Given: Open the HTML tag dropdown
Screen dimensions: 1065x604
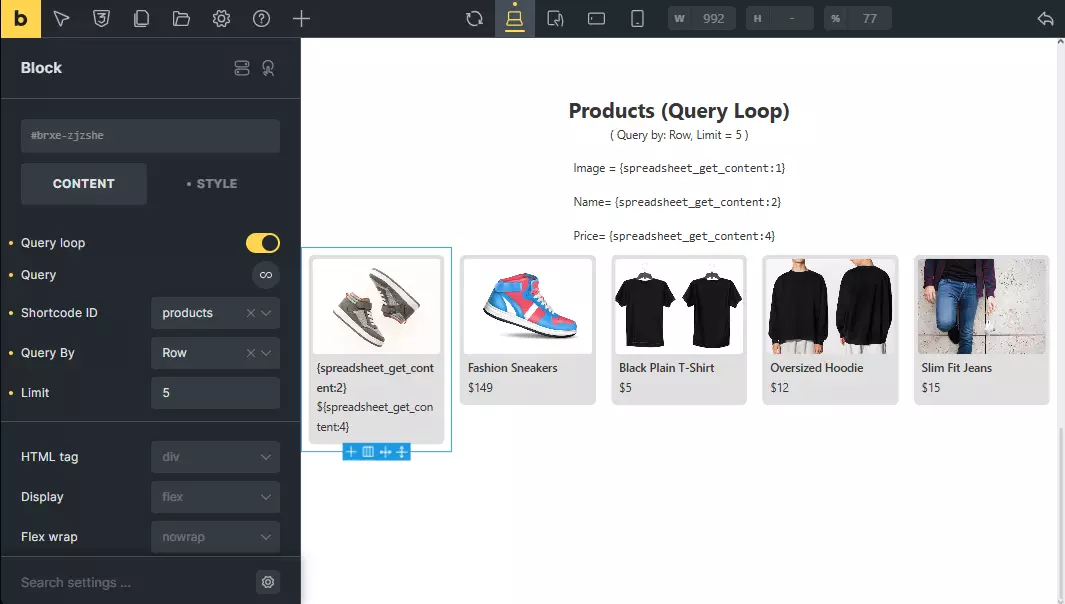Looking at the screenshot, I should point(215,457).
